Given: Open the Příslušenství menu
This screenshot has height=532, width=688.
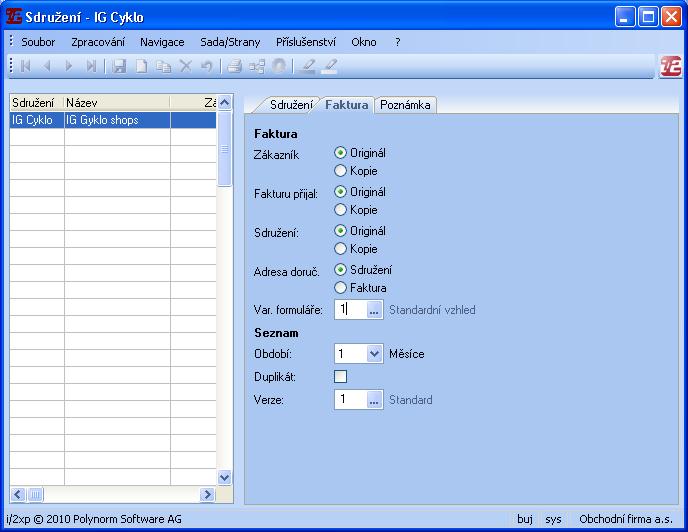Looking at the screenshot, I should 306,42.
